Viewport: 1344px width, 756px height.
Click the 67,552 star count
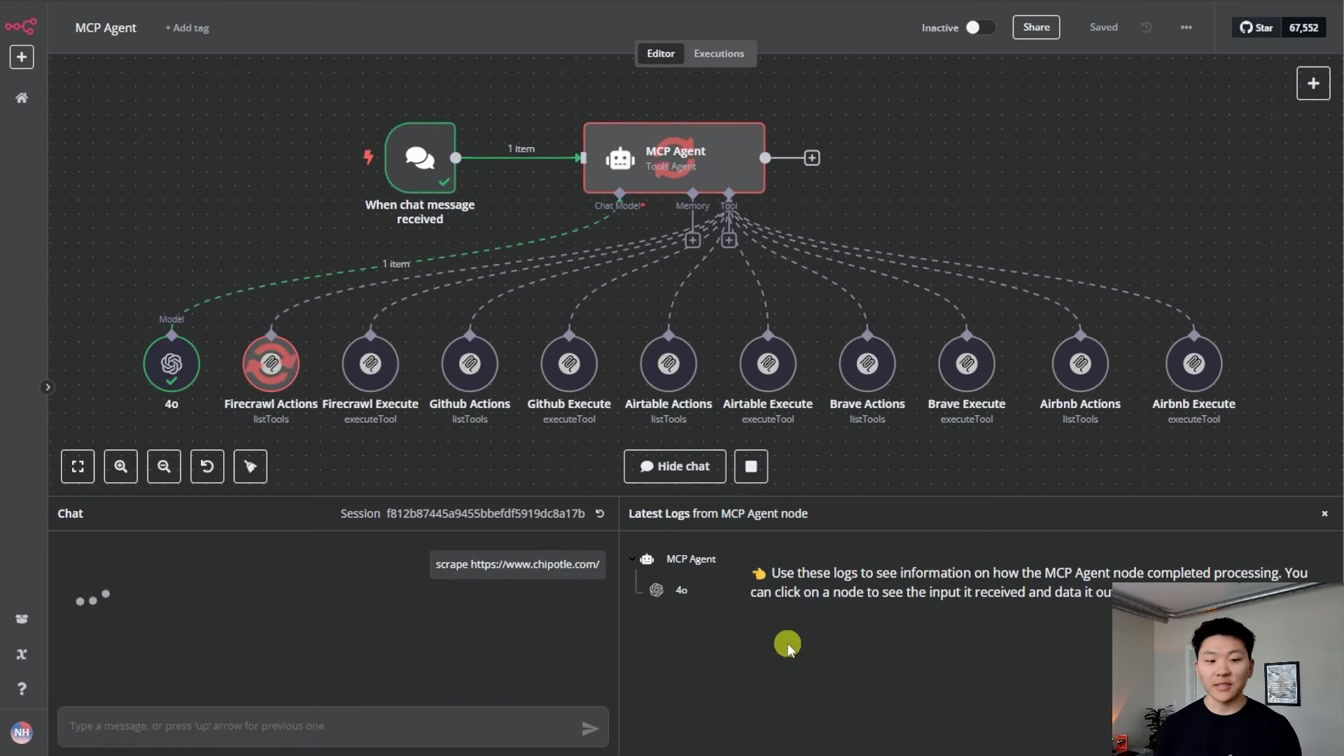[x=1304, y=28]
